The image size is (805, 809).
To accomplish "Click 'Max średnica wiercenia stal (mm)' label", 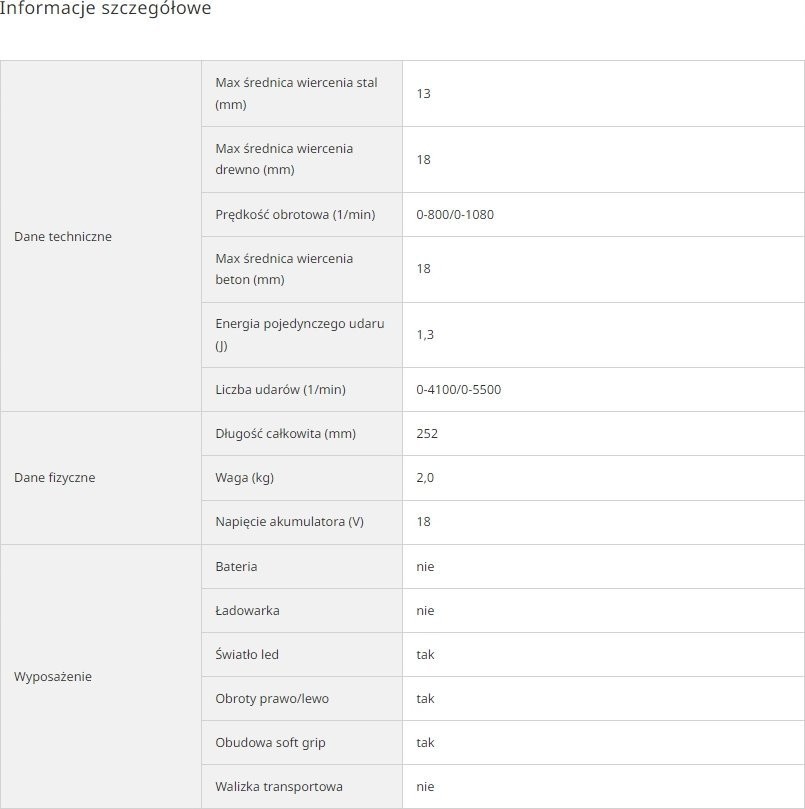I will (296, 93).
